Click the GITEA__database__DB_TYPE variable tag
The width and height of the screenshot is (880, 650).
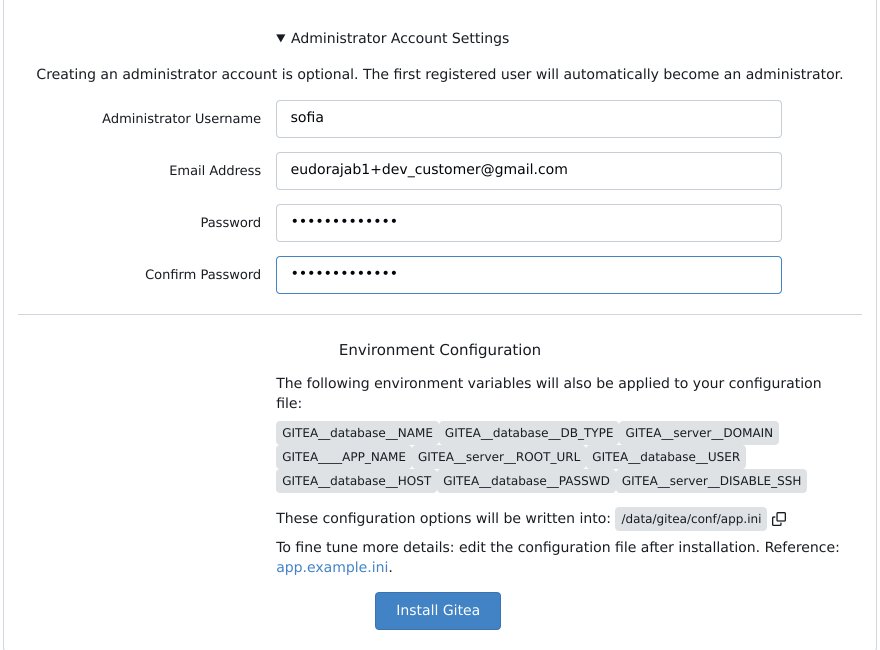529,433
